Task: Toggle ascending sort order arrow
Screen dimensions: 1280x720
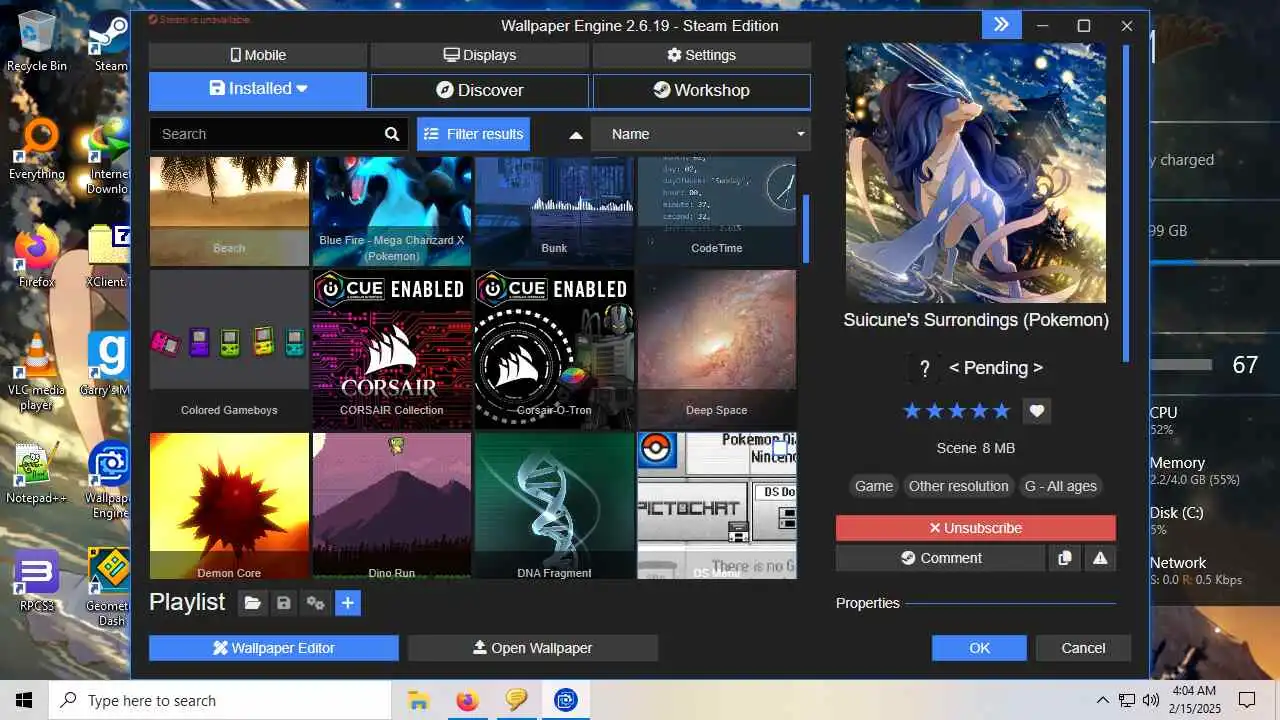Action: 575,135
